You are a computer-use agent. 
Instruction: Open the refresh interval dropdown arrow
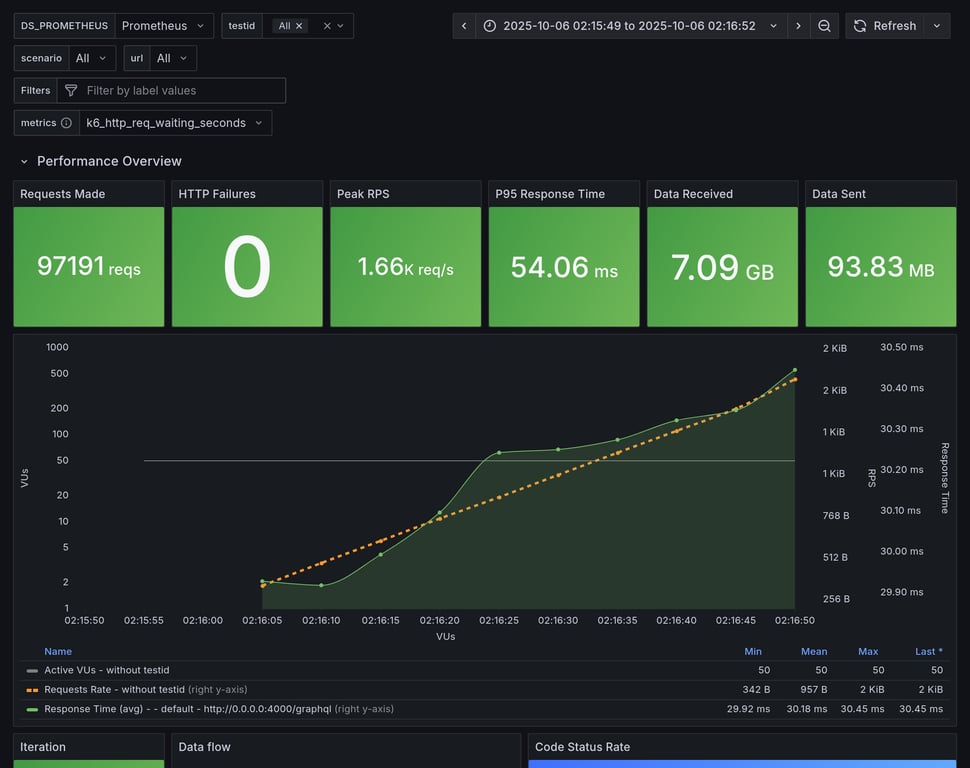click(937, 26)
